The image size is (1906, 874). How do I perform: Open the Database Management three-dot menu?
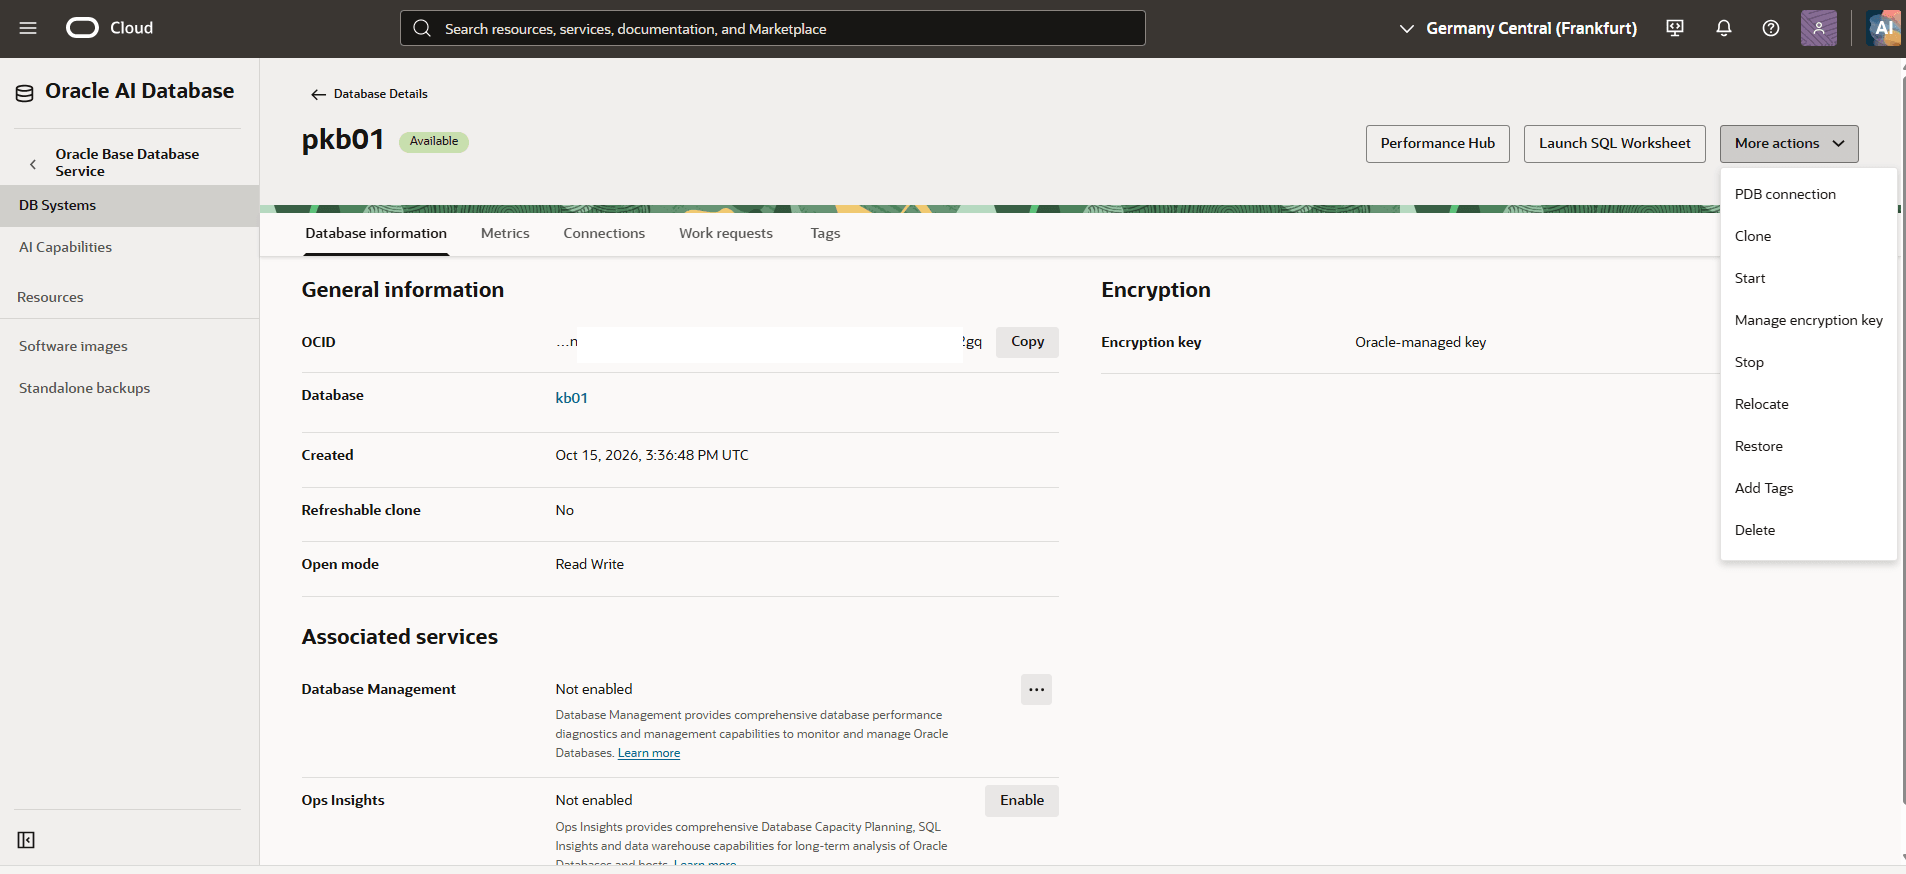point(1036,690)
